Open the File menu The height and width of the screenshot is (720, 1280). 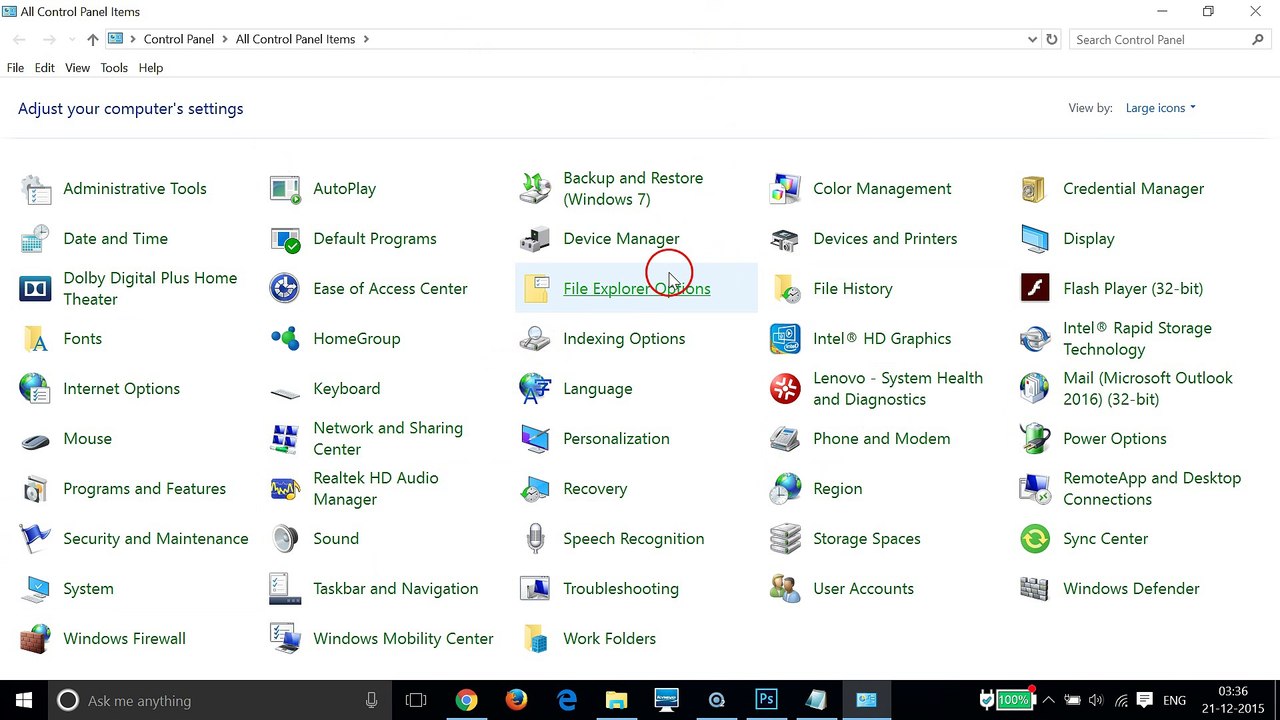[x=15, y=68]
